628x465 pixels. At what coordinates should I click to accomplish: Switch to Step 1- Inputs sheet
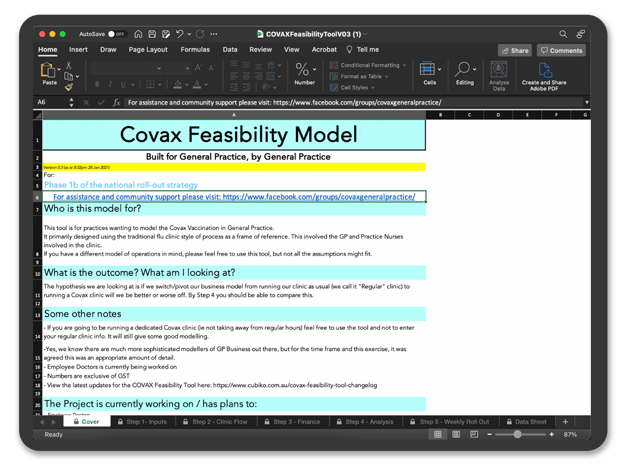142,422
